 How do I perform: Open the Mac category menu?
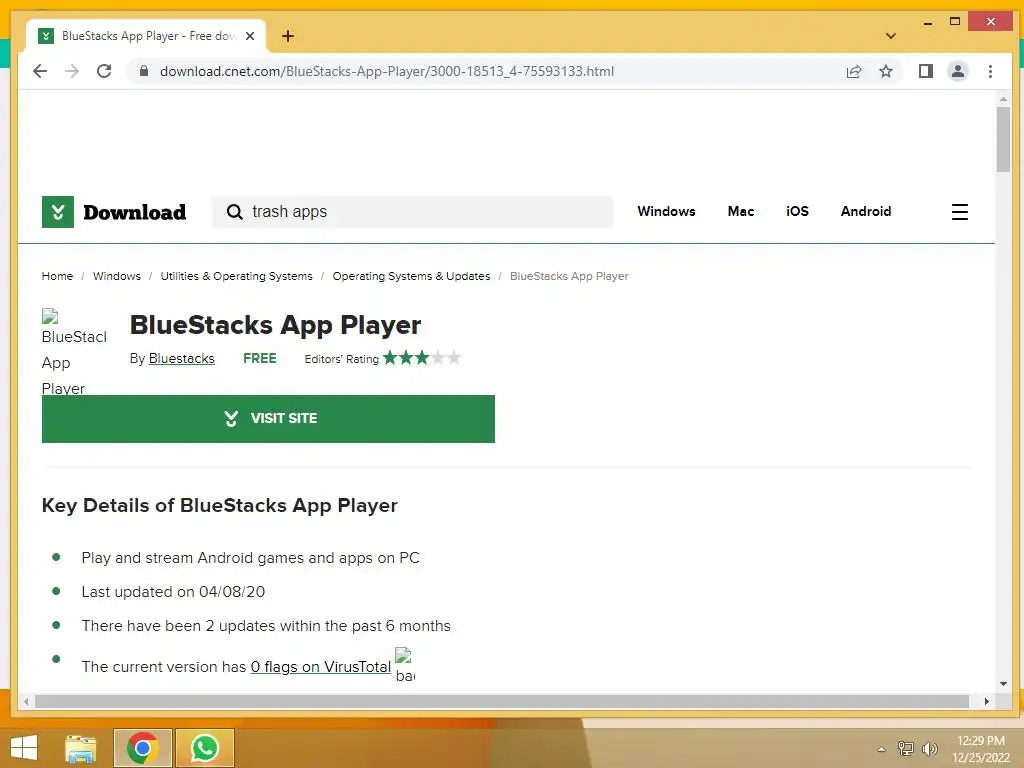741,211
